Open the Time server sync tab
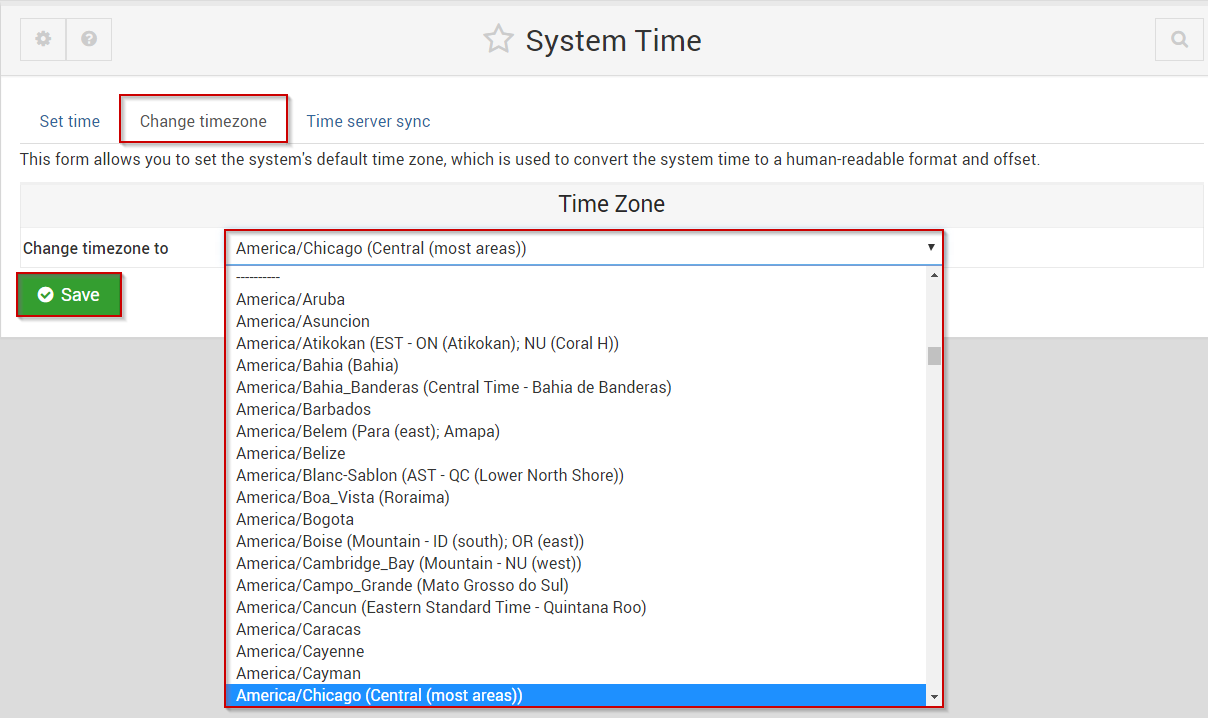 point(368,121)
